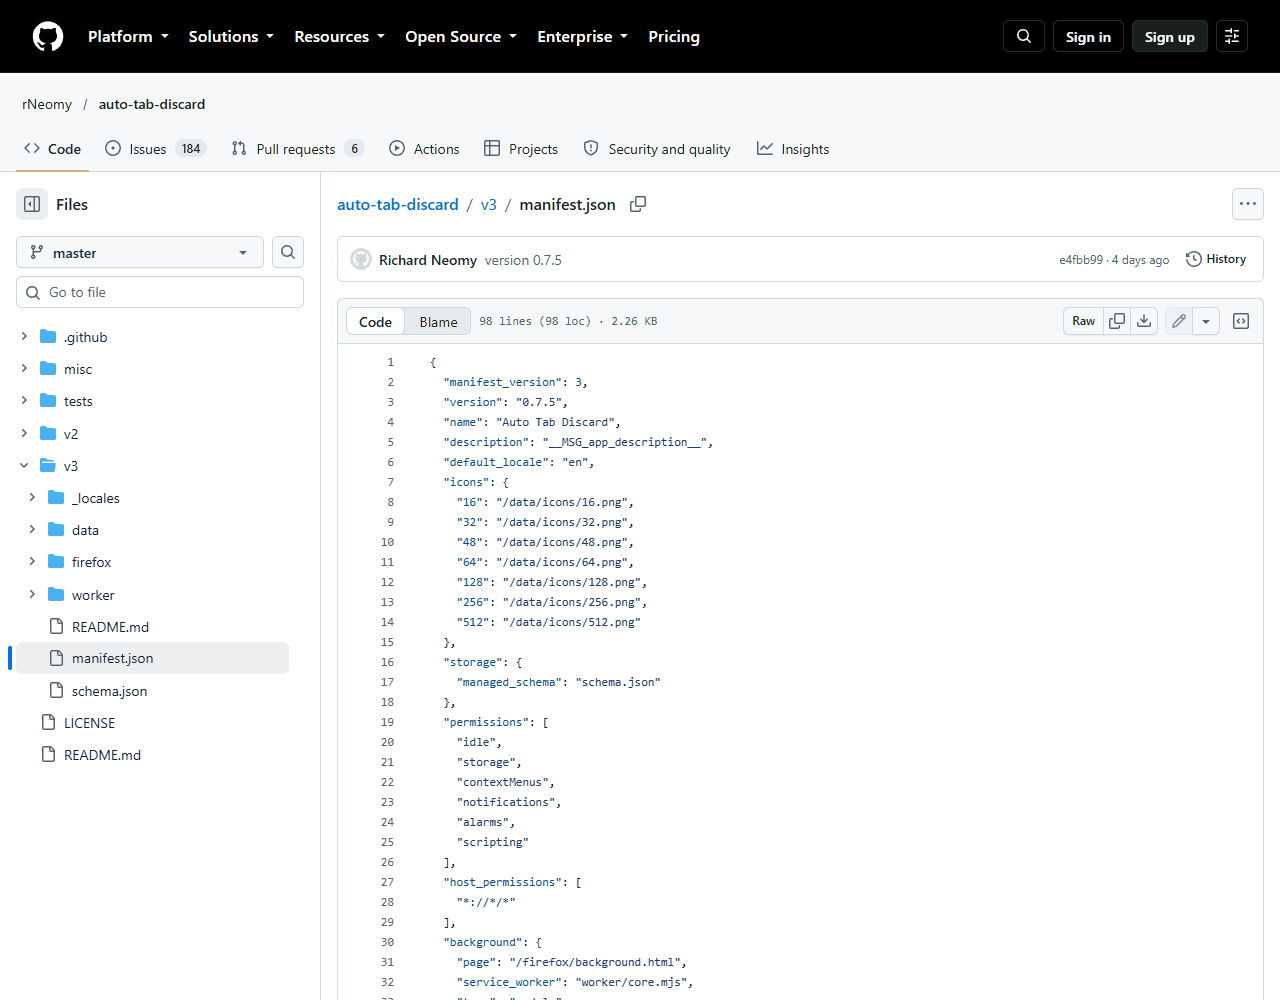1280x1000 pixels.
Task: Open the Insights tab
Action: [x=793, y=149]
